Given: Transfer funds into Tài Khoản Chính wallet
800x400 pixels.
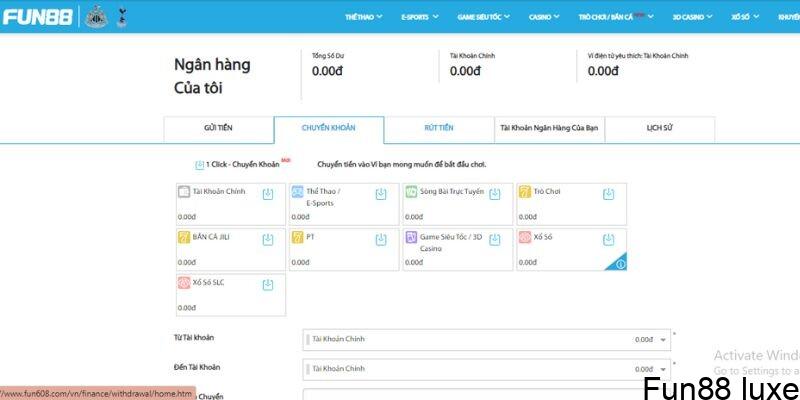Looking at the screenshot, I should [268, 194].
